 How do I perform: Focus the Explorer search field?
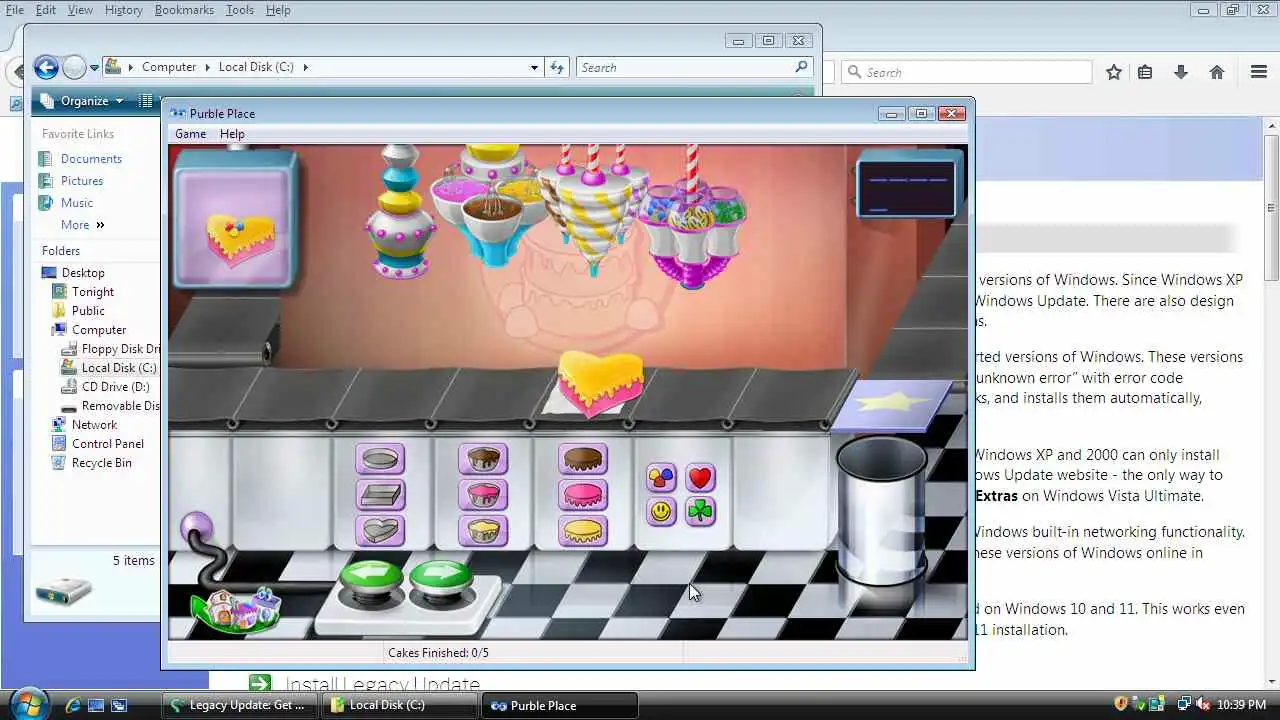[x=693, y=67]
